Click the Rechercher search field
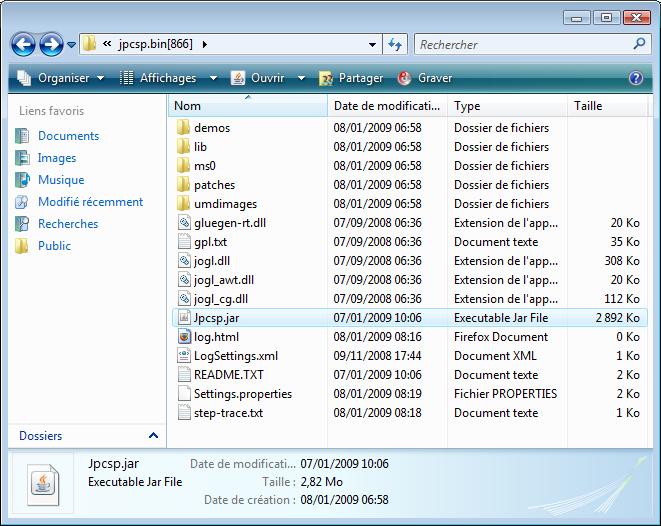The height and width of the screenshot is (526, 661). click(x=523, y=44)
